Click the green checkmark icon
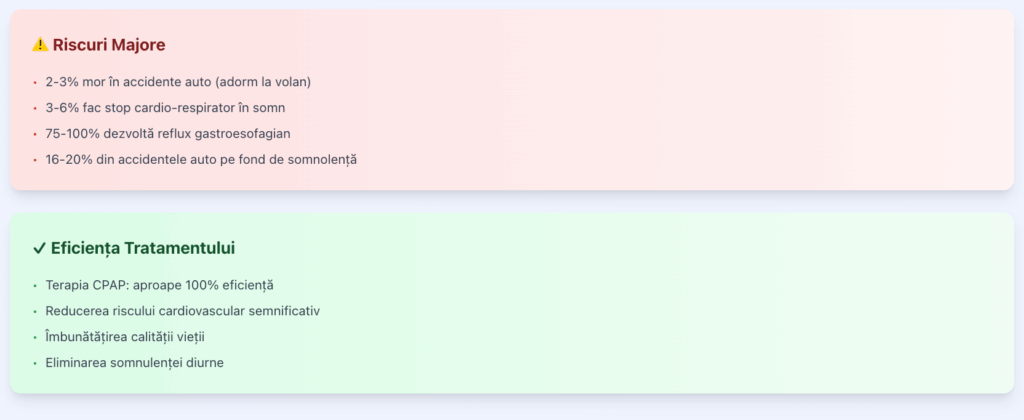 39,248
